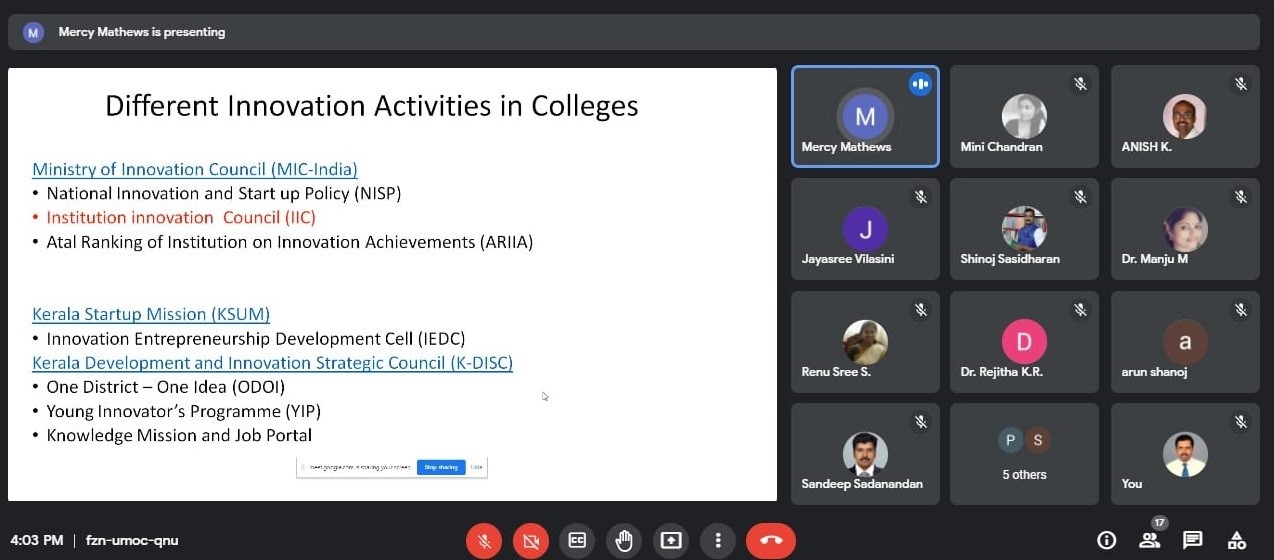The width and height of the screenshot is (1274, 560).
Task: Toggle closed captions
Action: 577,541
